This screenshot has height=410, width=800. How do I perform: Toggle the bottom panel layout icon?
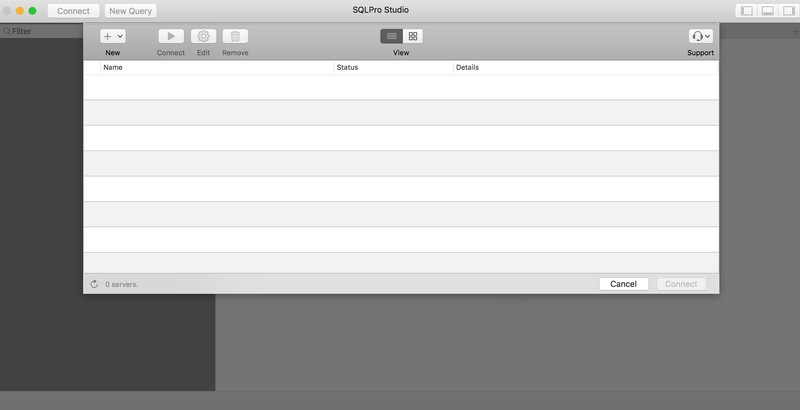(x=767, y=11)
